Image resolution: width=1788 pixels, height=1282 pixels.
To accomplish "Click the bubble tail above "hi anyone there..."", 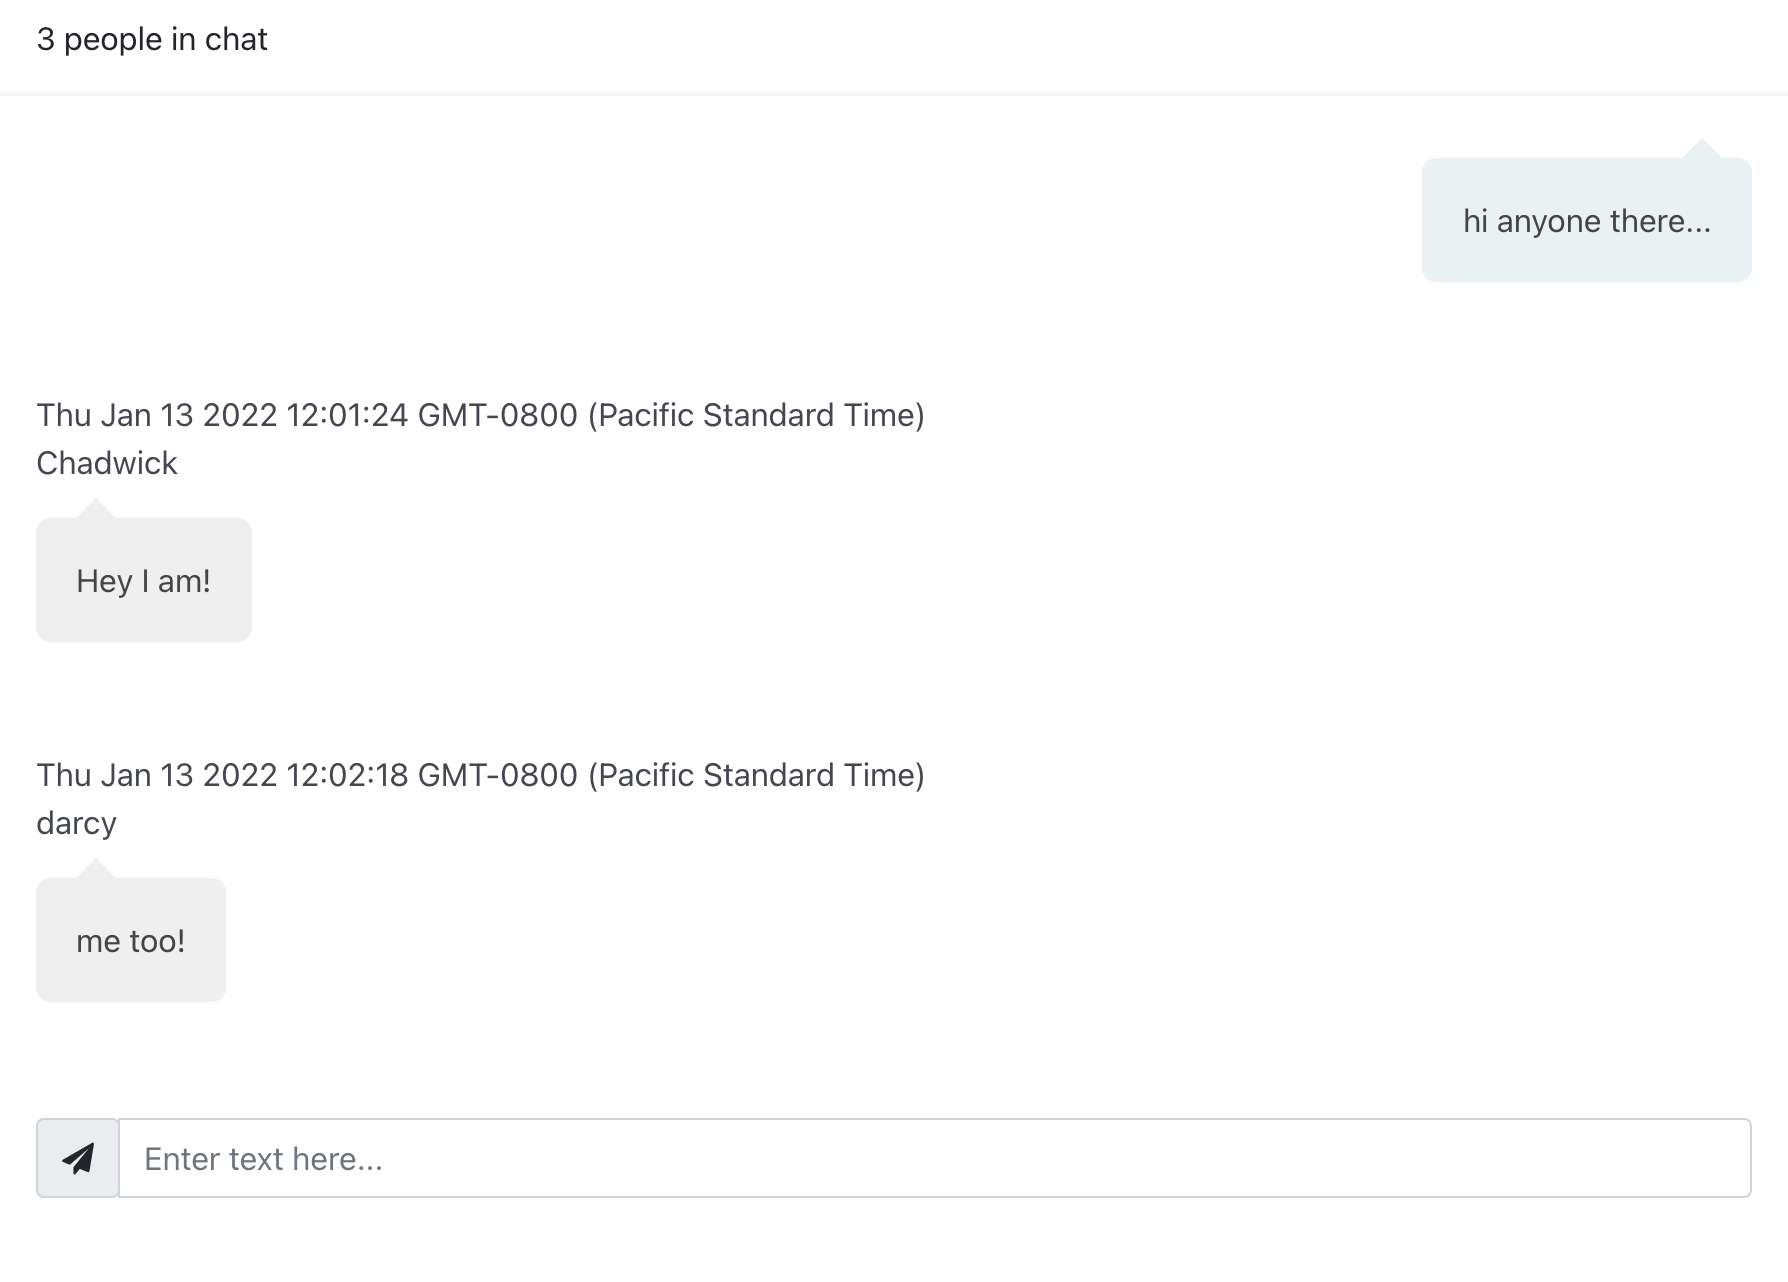I will (1701, 150).
